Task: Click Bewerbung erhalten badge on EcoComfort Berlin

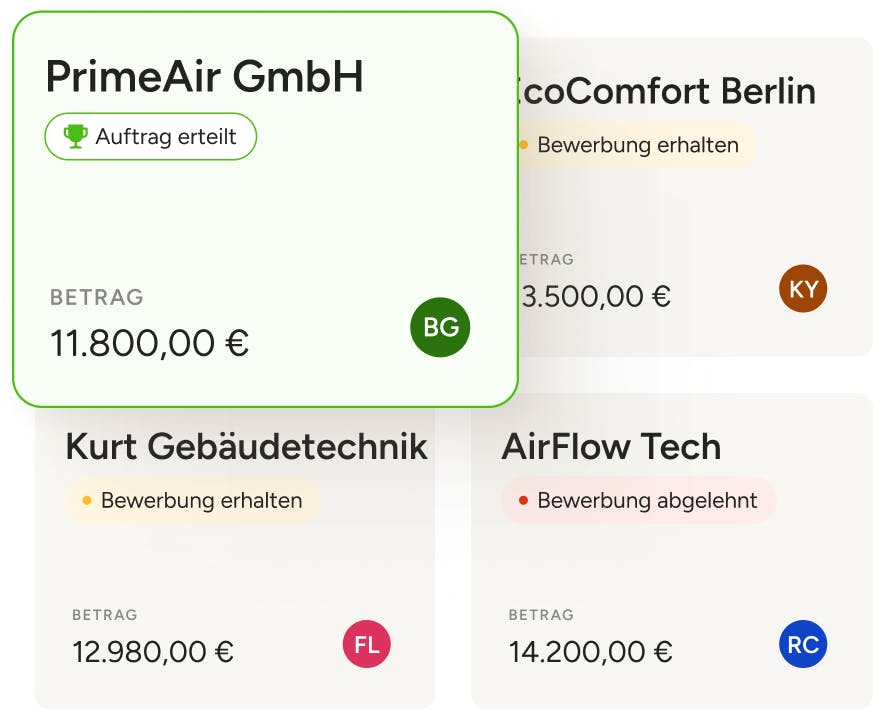Action: click(x=637, y=145)
